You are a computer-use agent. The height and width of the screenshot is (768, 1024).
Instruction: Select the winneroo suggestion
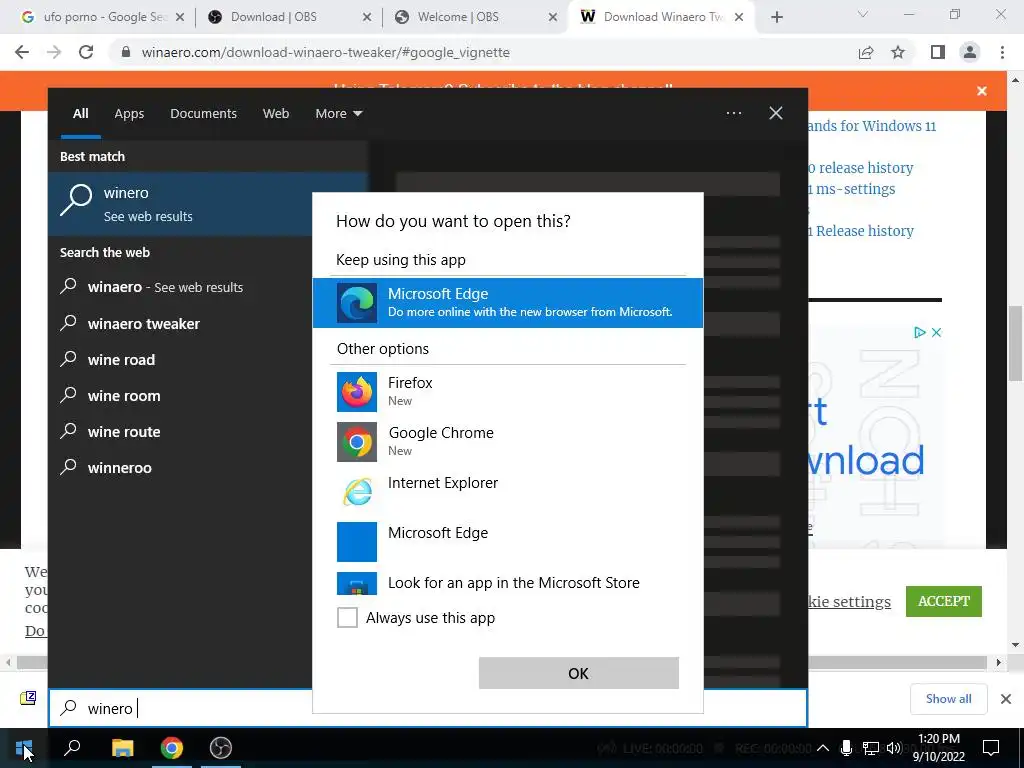click(180, 467)
